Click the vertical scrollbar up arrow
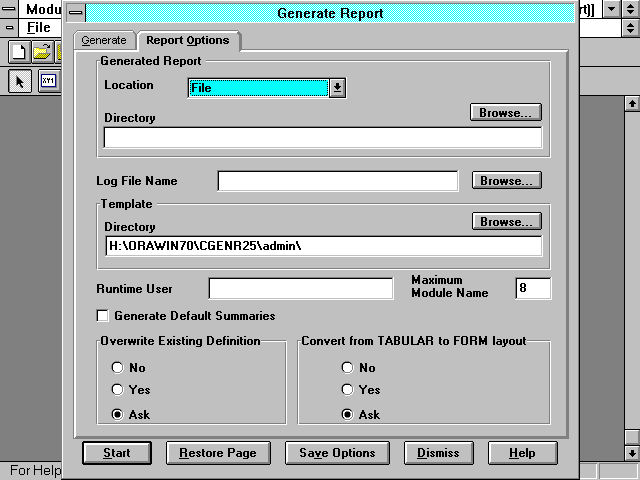Screen dimensions: 640x480 click(x=631, y=103)
